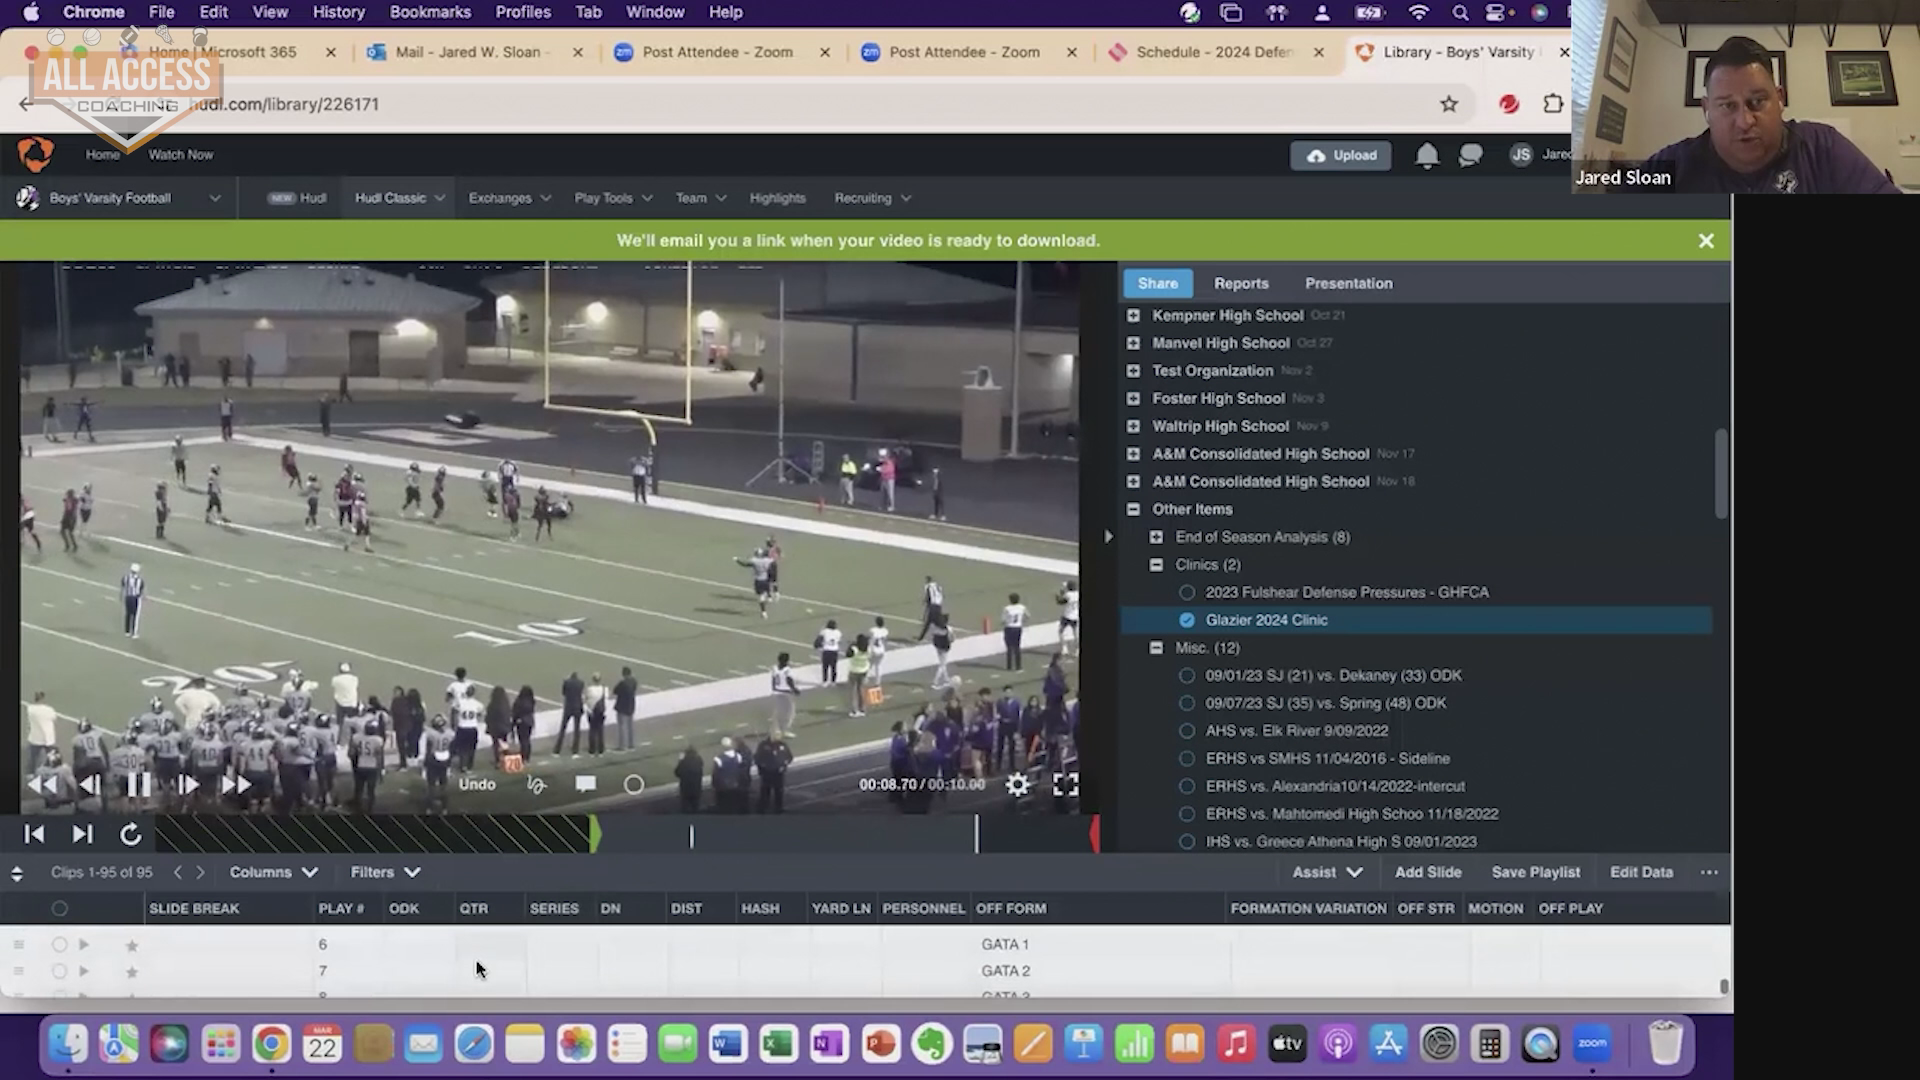Image resolution: width=1920 pixels, height=1080 pixels.
Task: Click the Save Playlist button
Action: (1536, 872)
